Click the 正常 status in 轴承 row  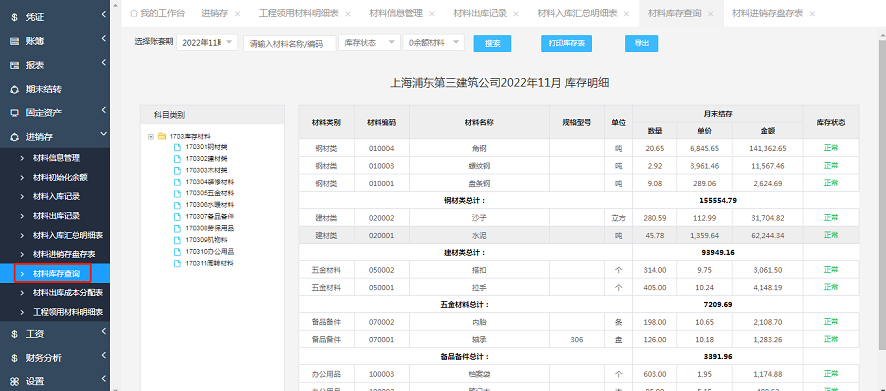coord(831,339)
